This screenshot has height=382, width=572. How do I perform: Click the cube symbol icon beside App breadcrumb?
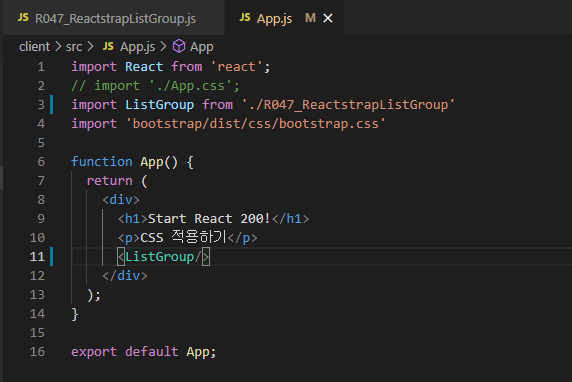179,46
